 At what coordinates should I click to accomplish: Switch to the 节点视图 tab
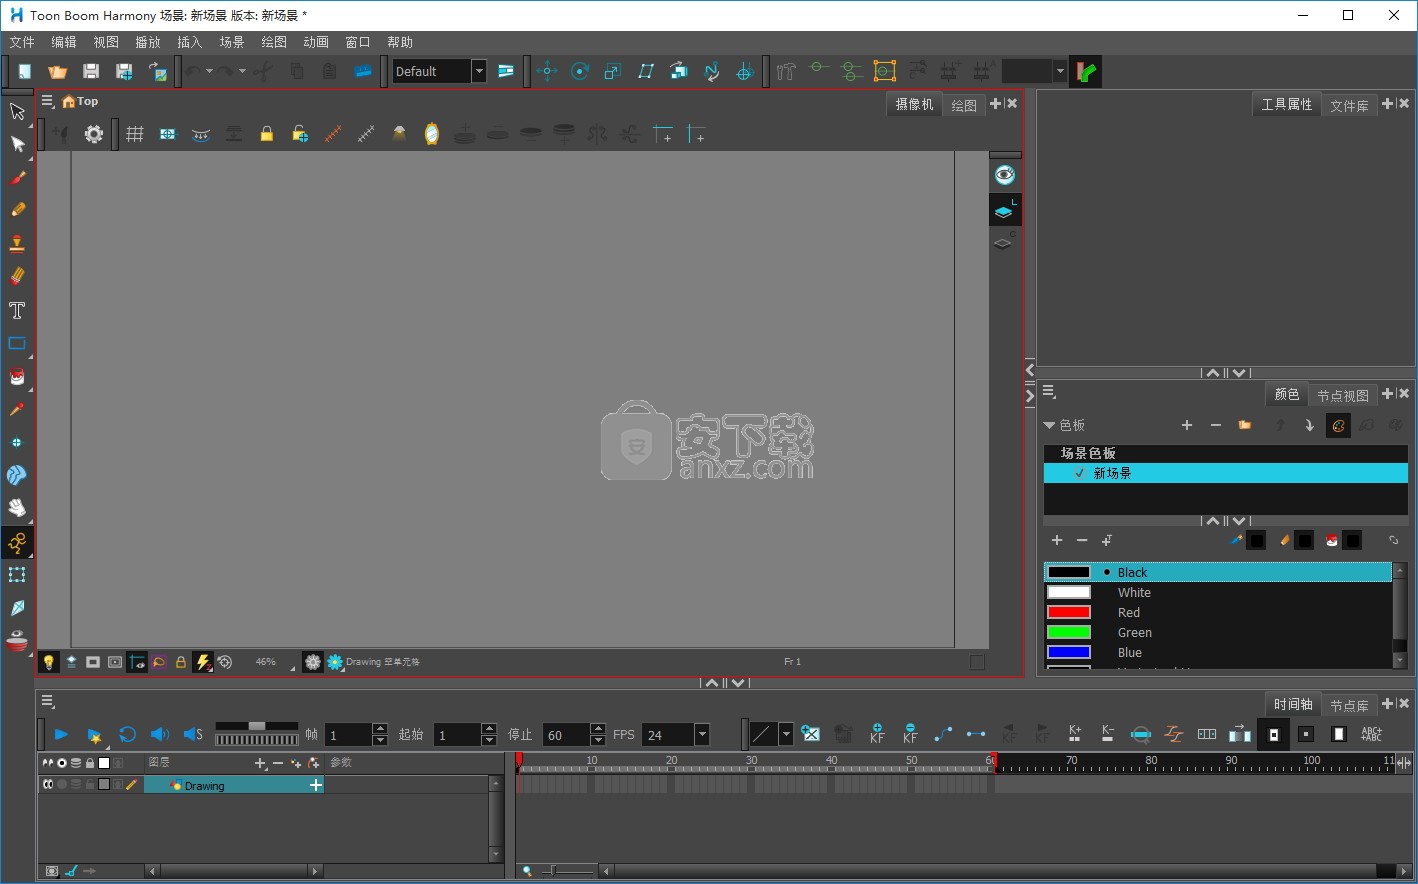click(x=1343, y=395)
